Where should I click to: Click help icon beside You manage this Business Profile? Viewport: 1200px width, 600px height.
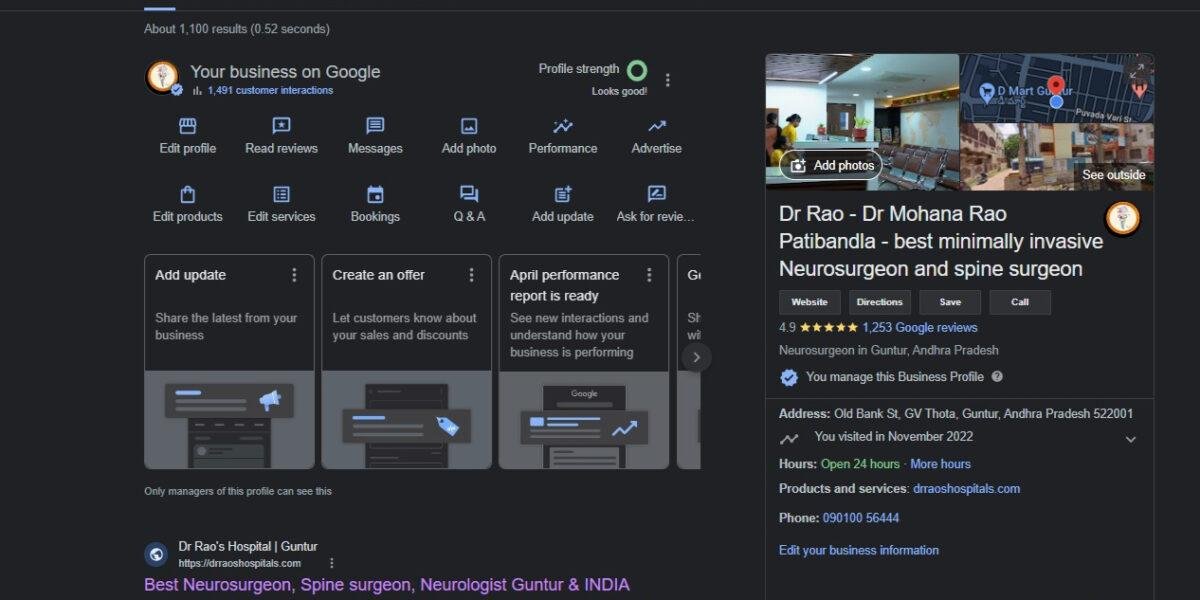coord(997,377)
